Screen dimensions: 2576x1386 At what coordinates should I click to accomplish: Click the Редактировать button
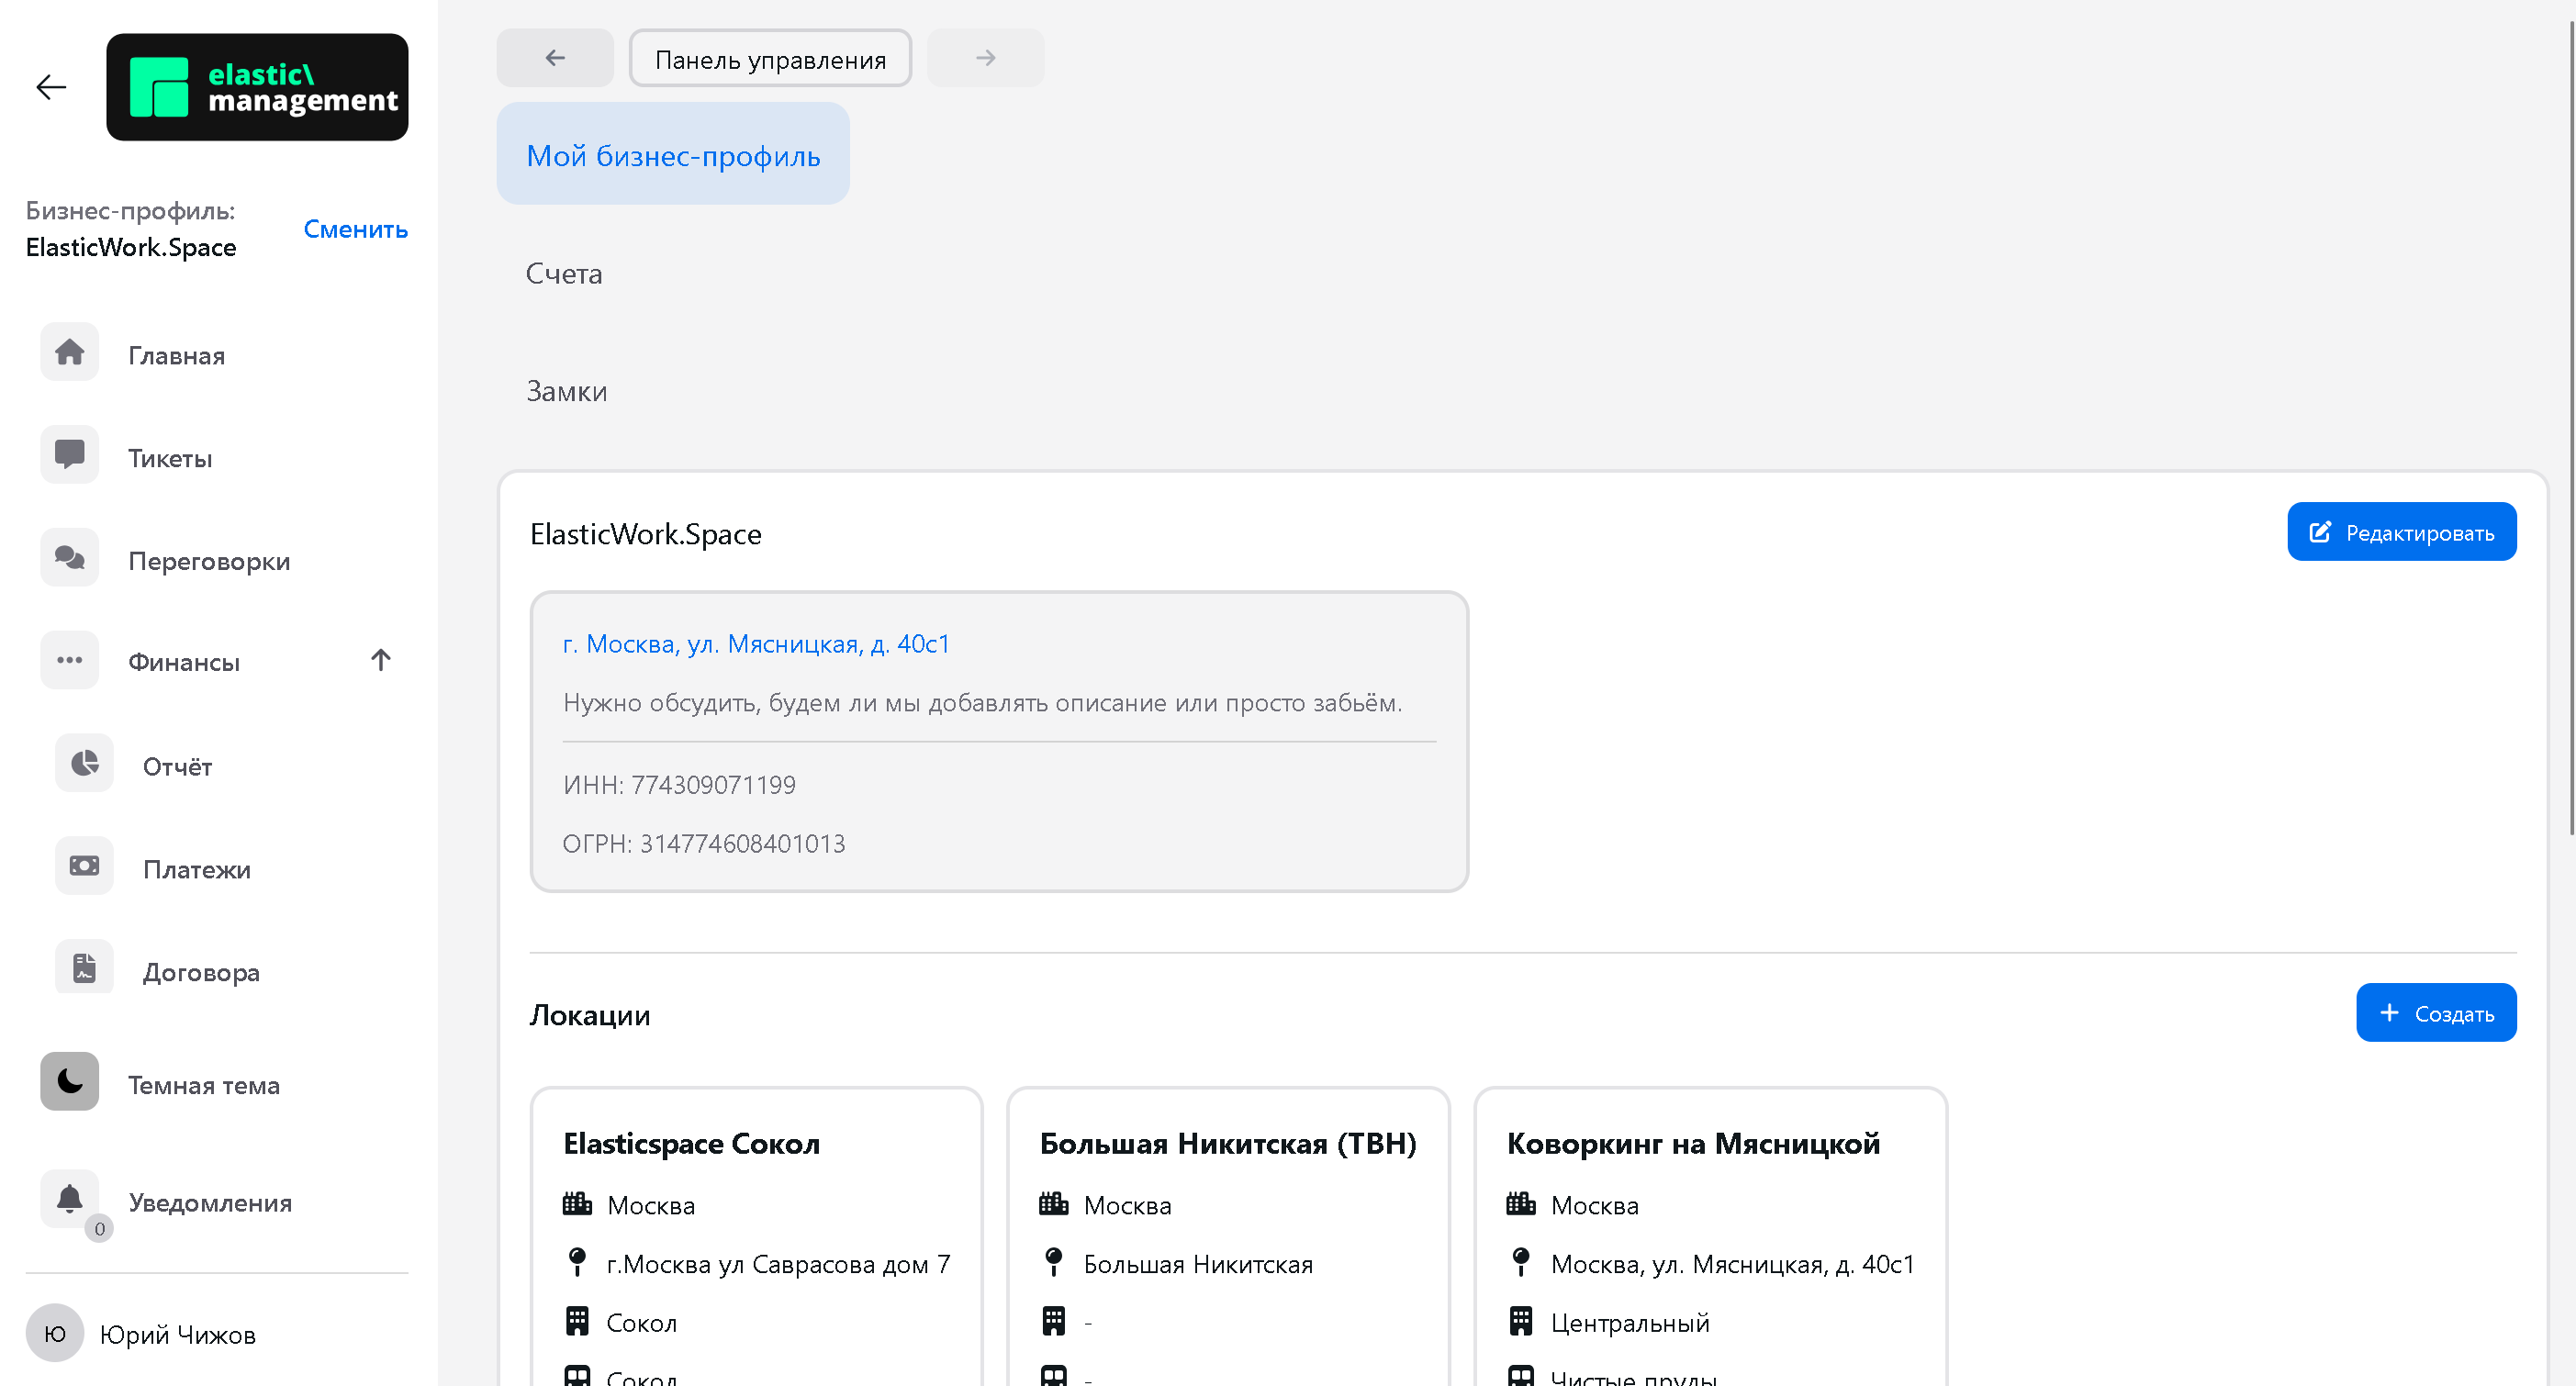[x=2402, y=532]
